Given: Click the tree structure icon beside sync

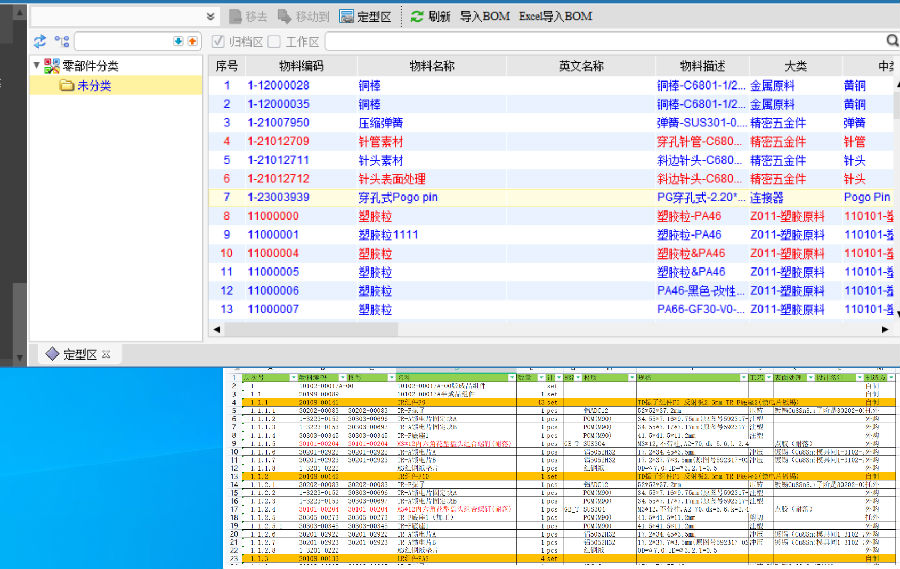Looking at the screenshot, I should [x=62, y=41].
